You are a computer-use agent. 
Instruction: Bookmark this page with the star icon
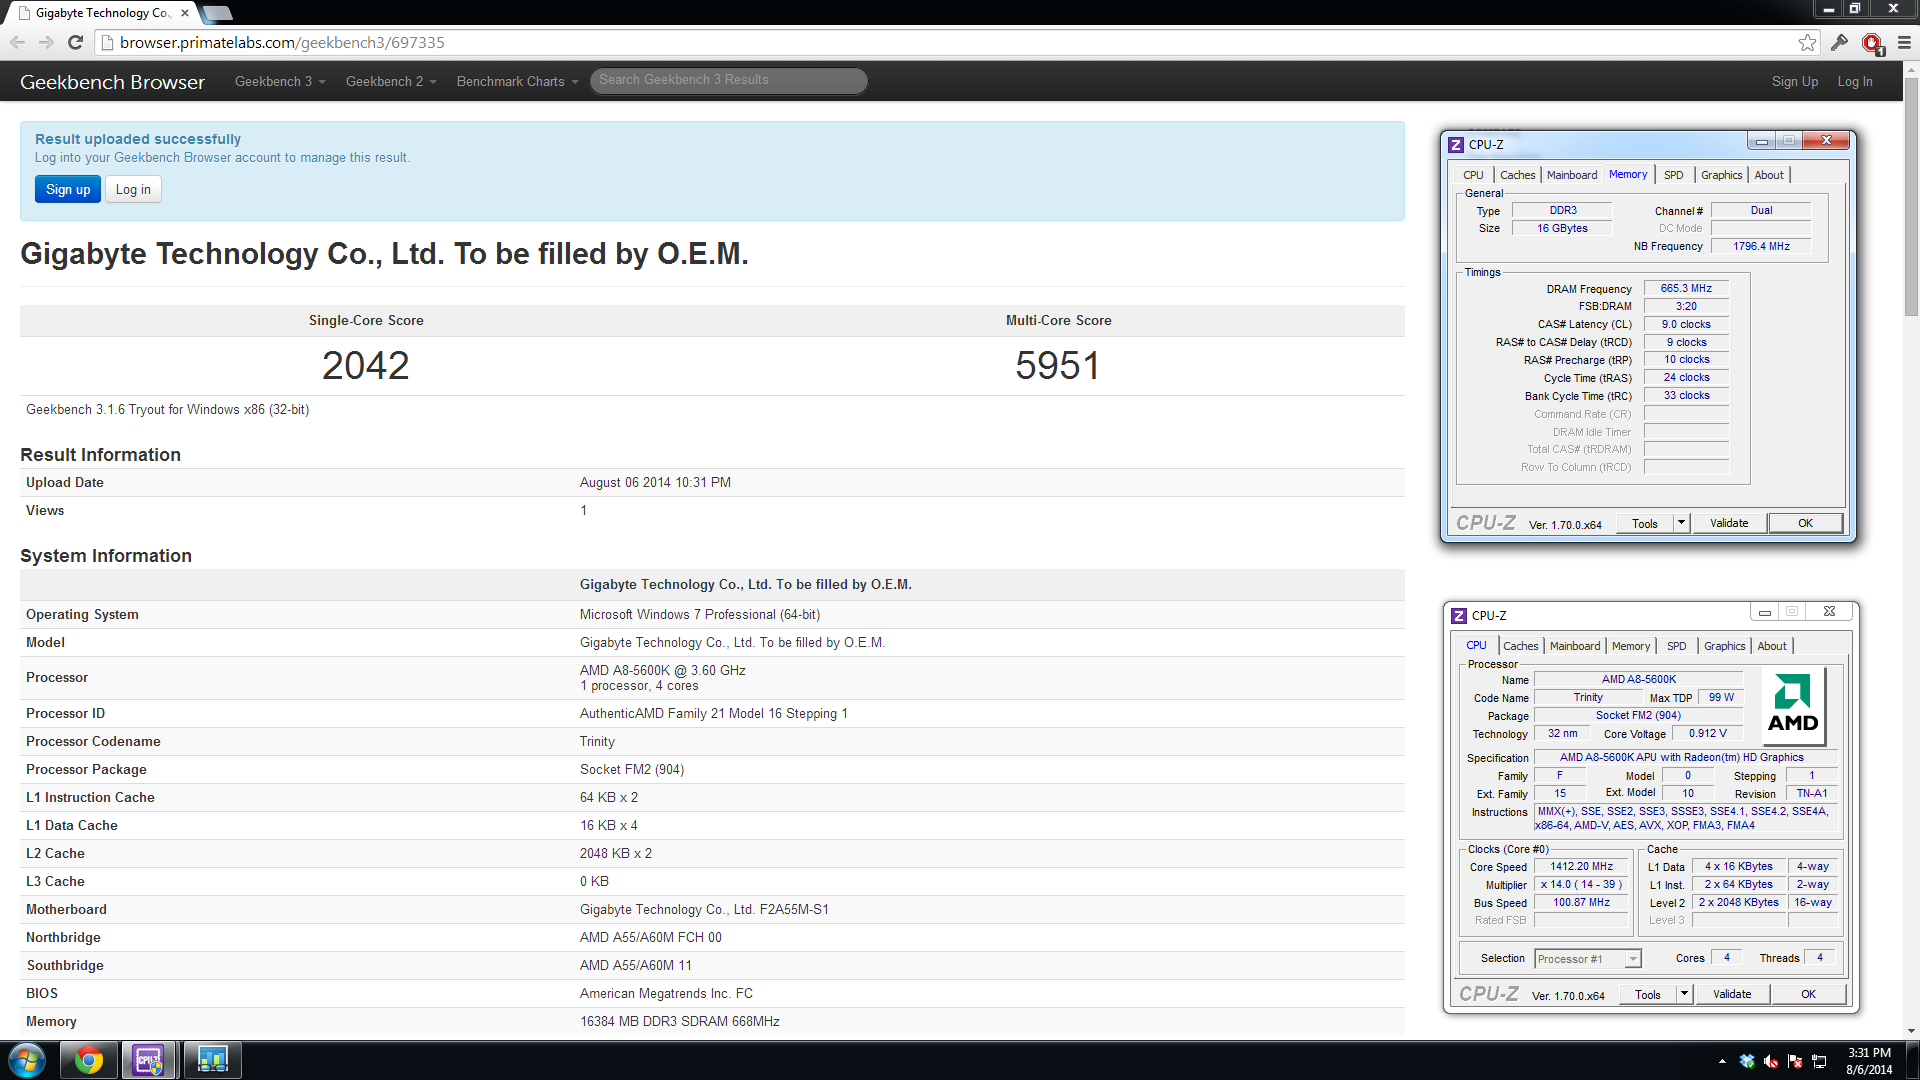tap(1807, 42)
